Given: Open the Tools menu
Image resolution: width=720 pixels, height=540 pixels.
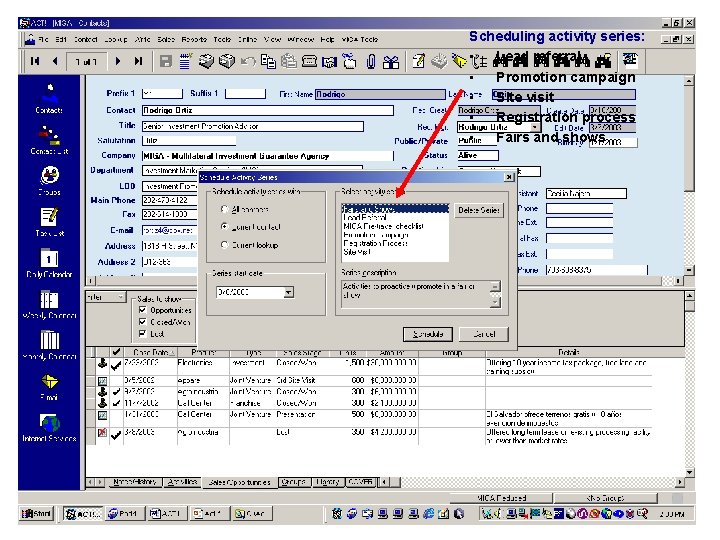Looking at the screenshot, I should tap(222, 39).
